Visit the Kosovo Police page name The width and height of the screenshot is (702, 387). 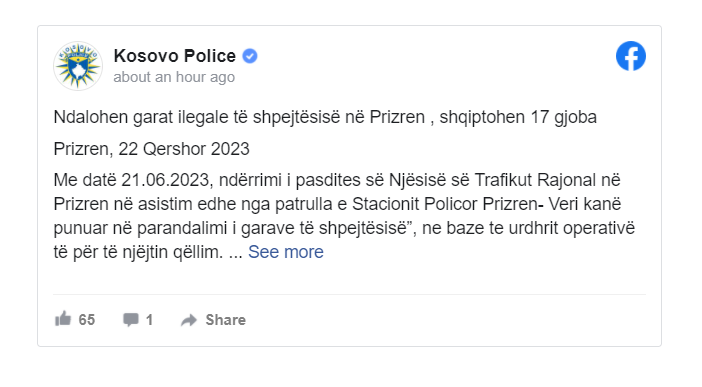tap(175, 56)
